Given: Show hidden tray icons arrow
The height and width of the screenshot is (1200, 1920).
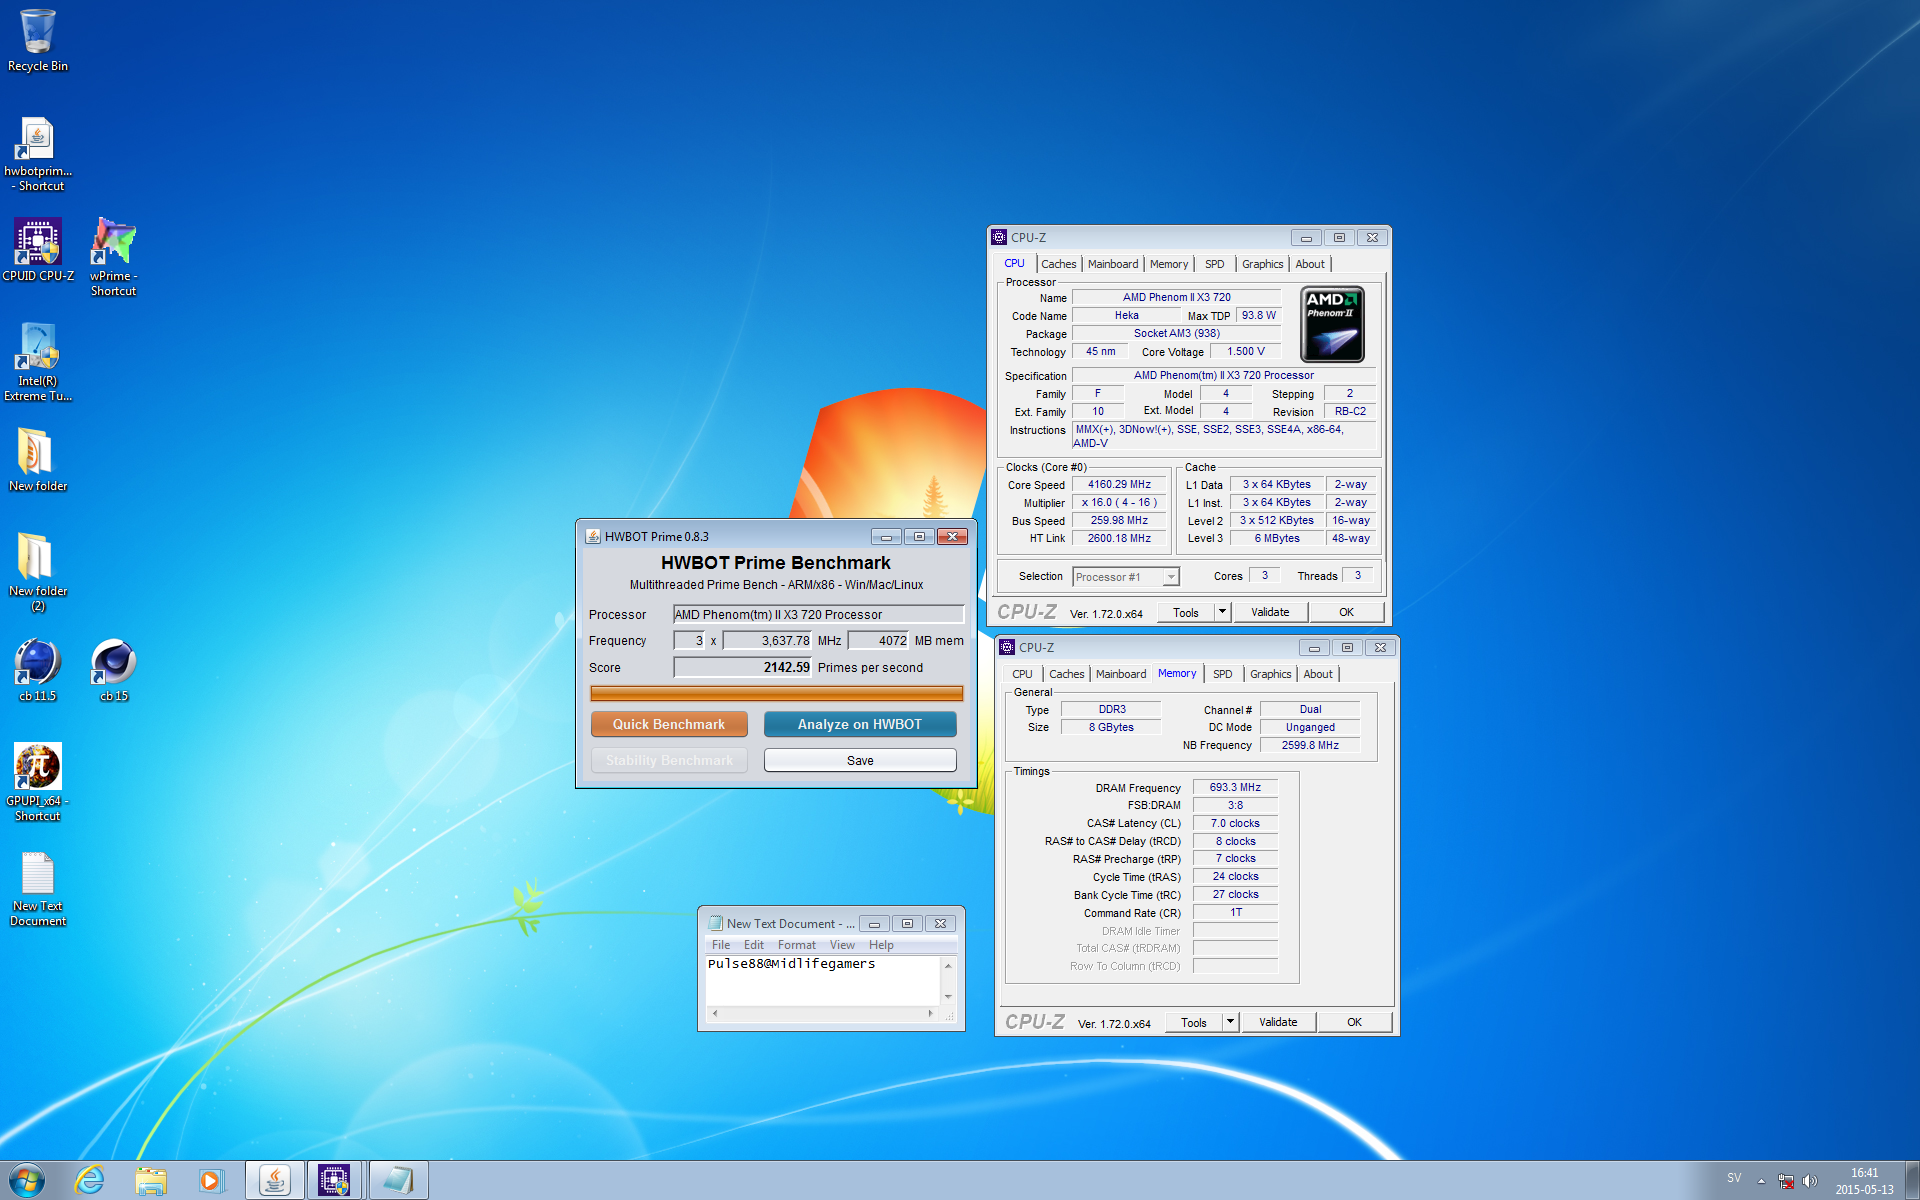Looking at the screenshot, I should tap(1761, 1181).
